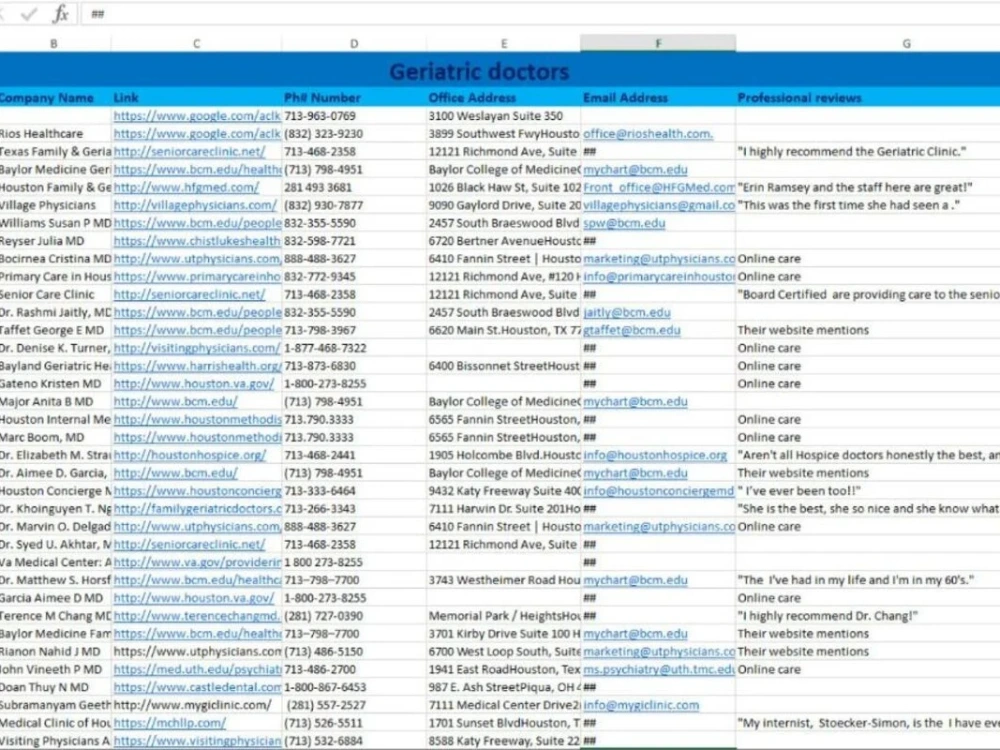Select phone number (281) 727-0390
This screenshot has width=1000, height=750.
[323, 616]
